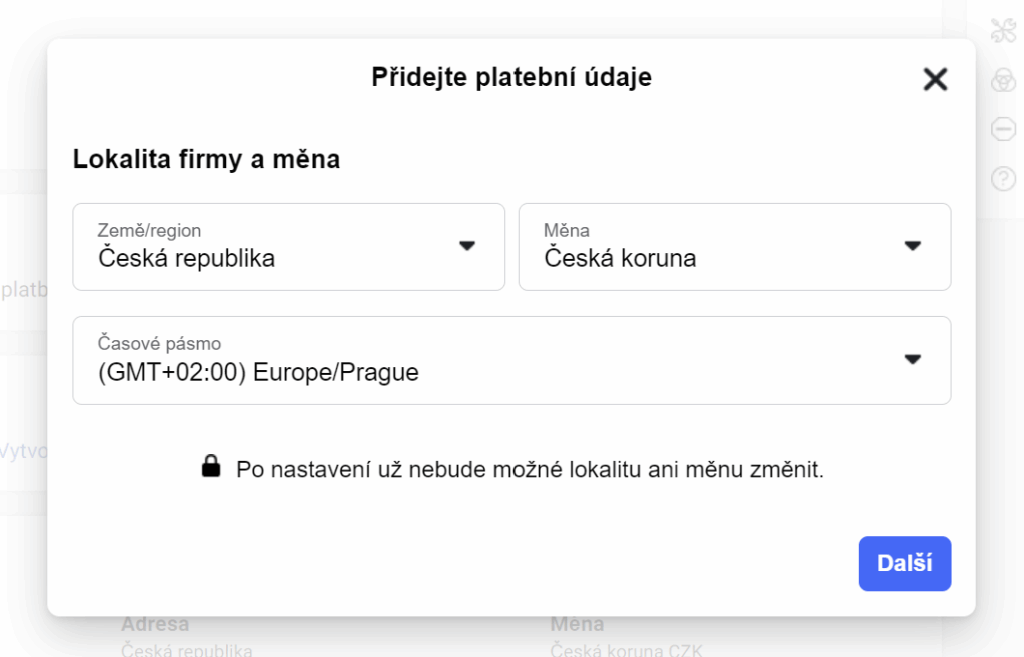
Task: Open the Země/region country selector
Action: [x=288, y=246]
